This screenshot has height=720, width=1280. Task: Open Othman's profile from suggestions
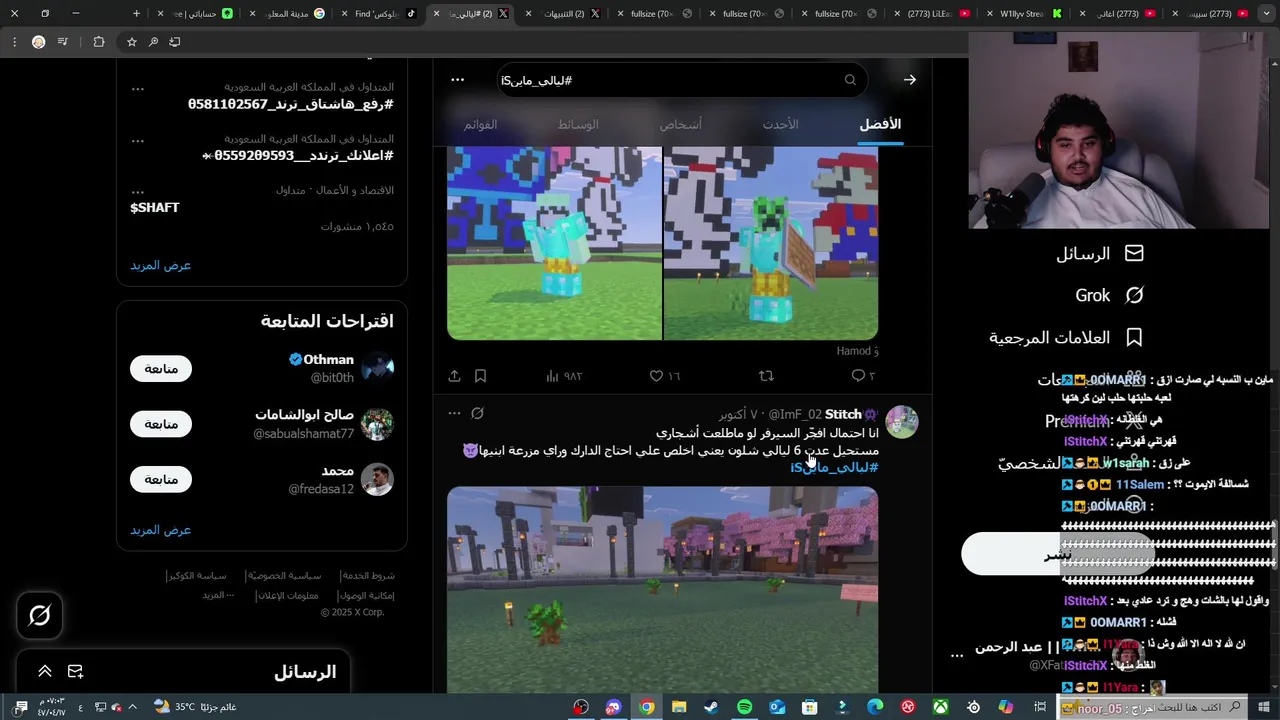tap(328, 360)
